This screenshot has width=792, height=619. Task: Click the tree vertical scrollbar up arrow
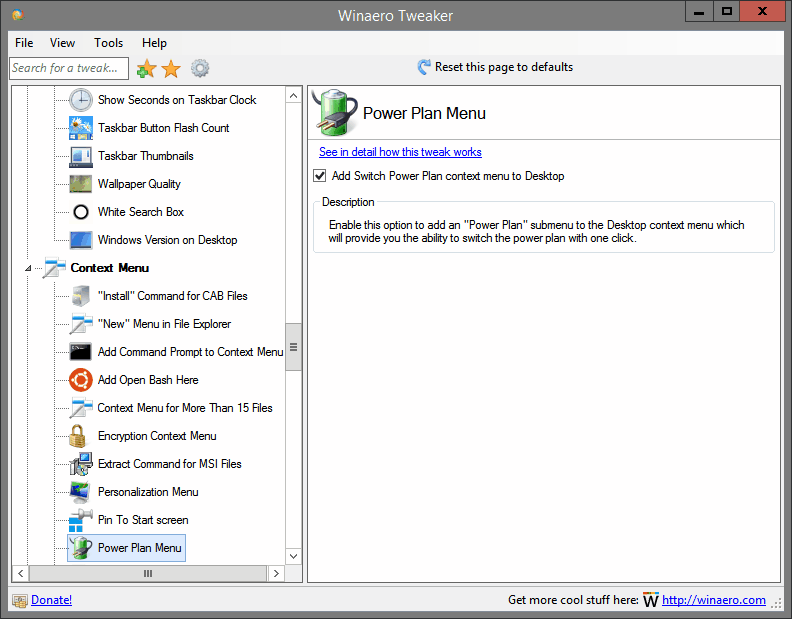(x=293, y=96)
